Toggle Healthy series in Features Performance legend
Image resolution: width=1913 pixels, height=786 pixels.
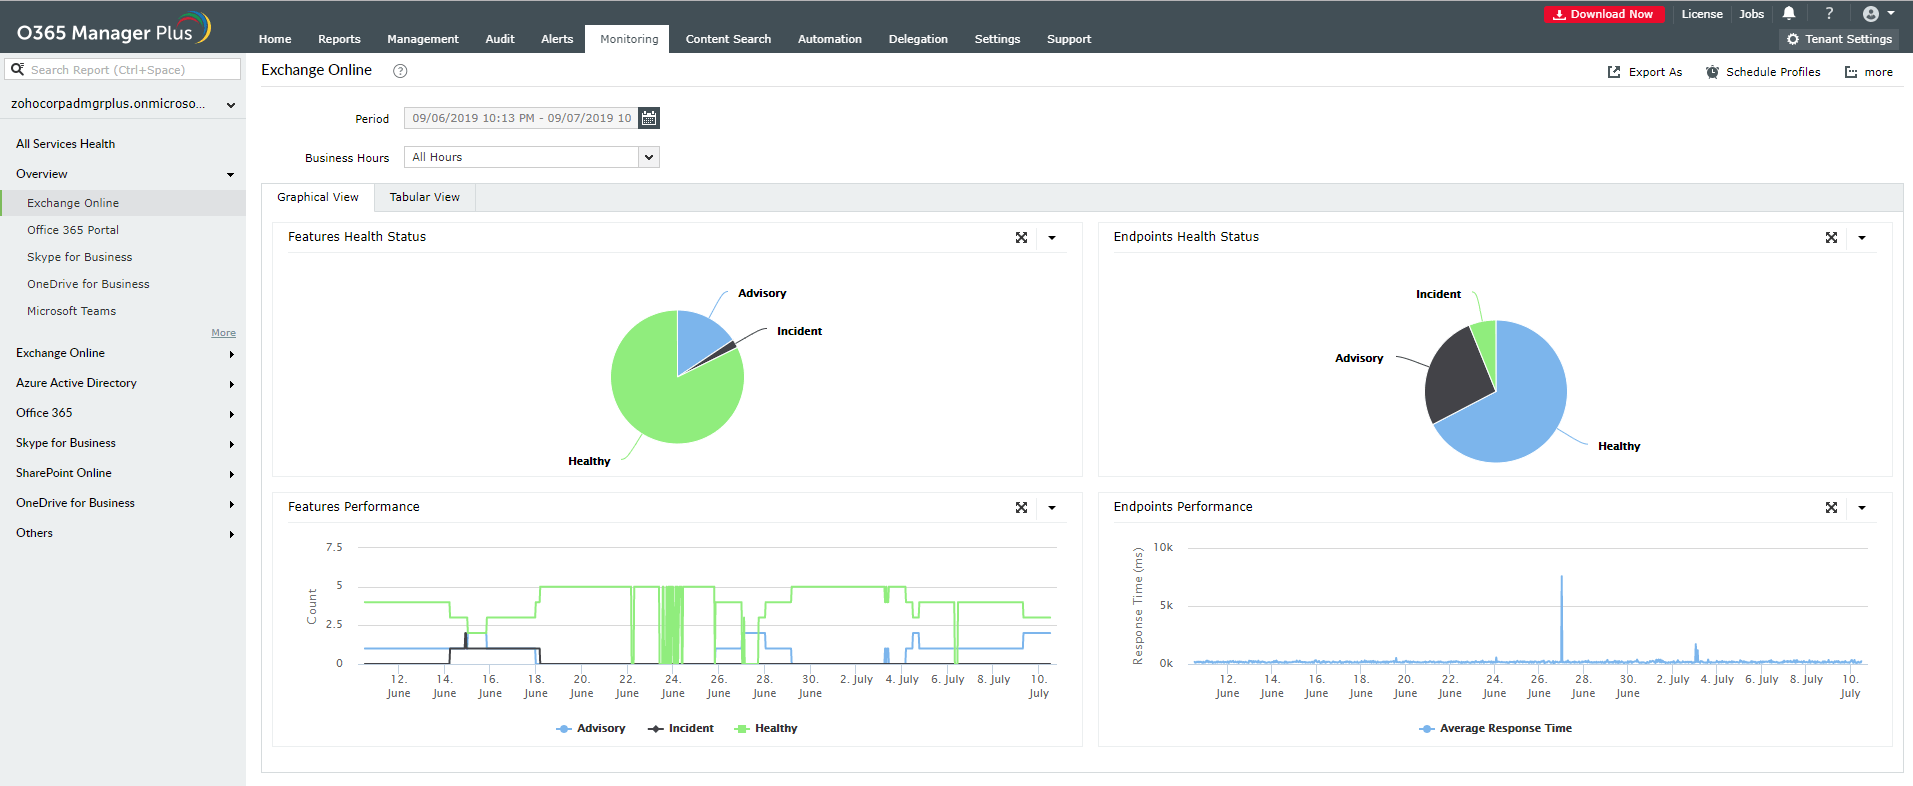[766, 729]
